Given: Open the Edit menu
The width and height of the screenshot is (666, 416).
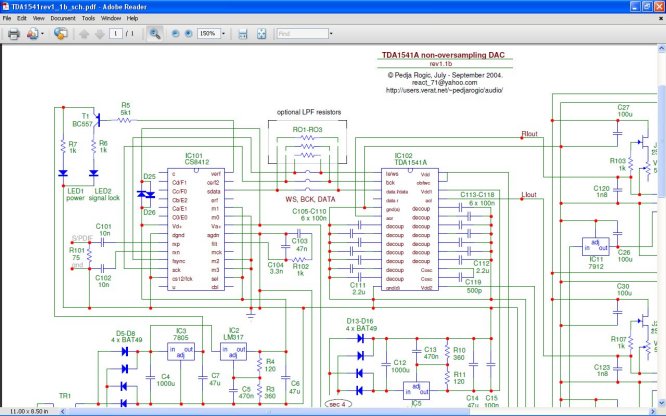Looking at the screenshot, I should click(x=22, y=18).
